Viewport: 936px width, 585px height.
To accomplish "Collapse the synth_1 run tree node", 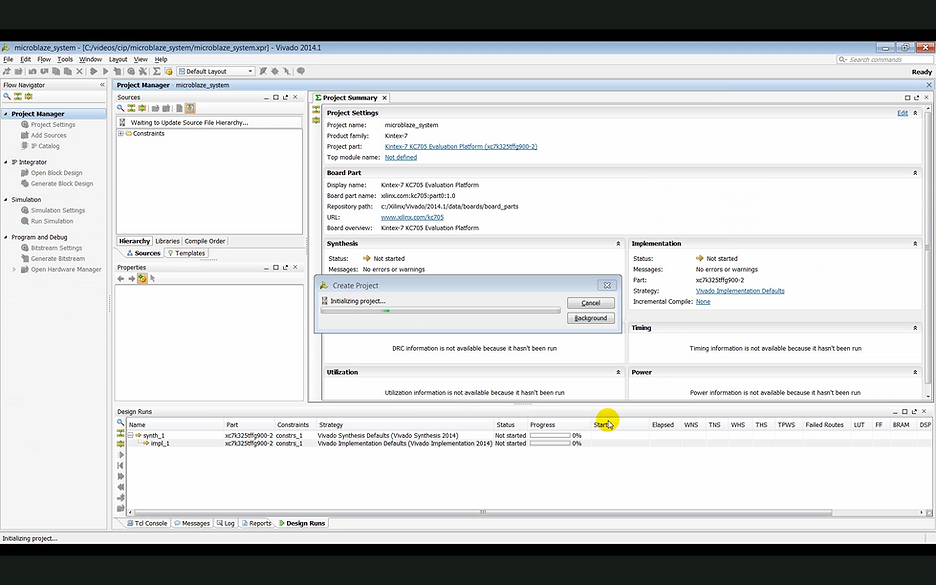I will point(130,436).
